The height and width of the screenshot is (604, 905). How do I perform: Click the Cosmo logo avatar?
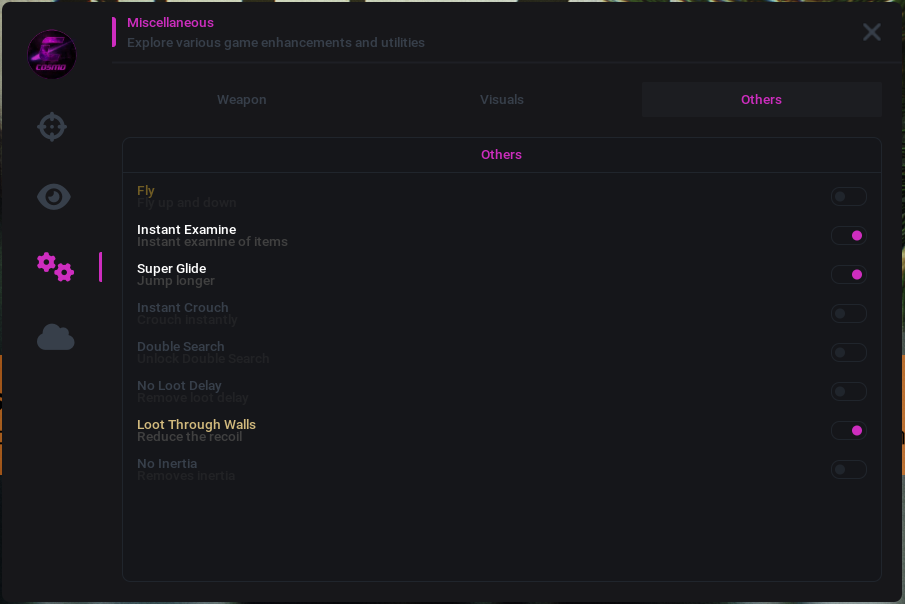52,54
